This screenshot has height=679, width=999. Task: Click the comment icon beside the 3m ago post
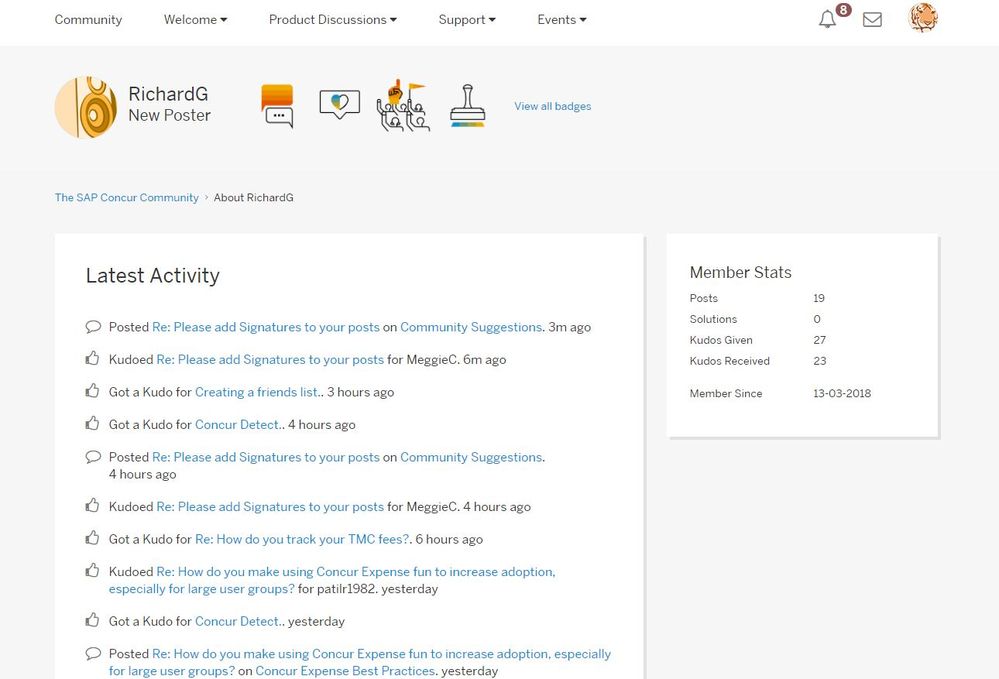click(x=93, y=327)
